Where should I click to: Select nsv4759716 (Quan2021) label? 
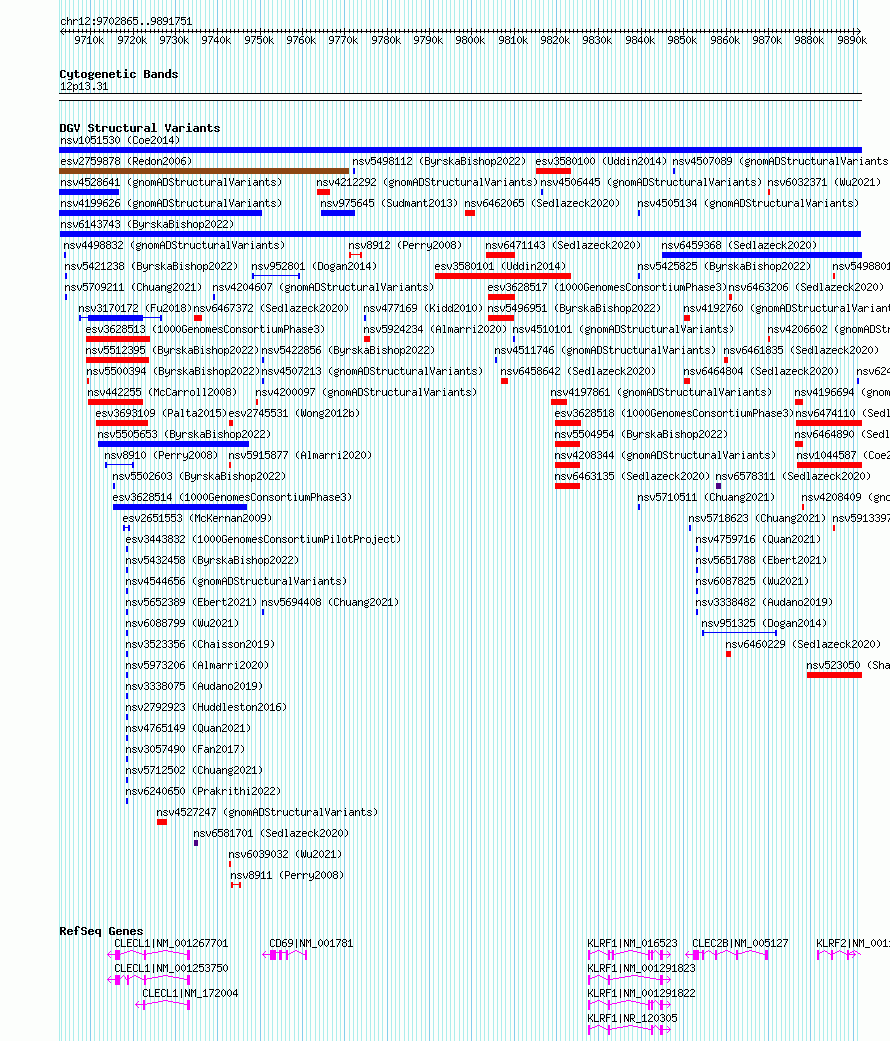758,540
